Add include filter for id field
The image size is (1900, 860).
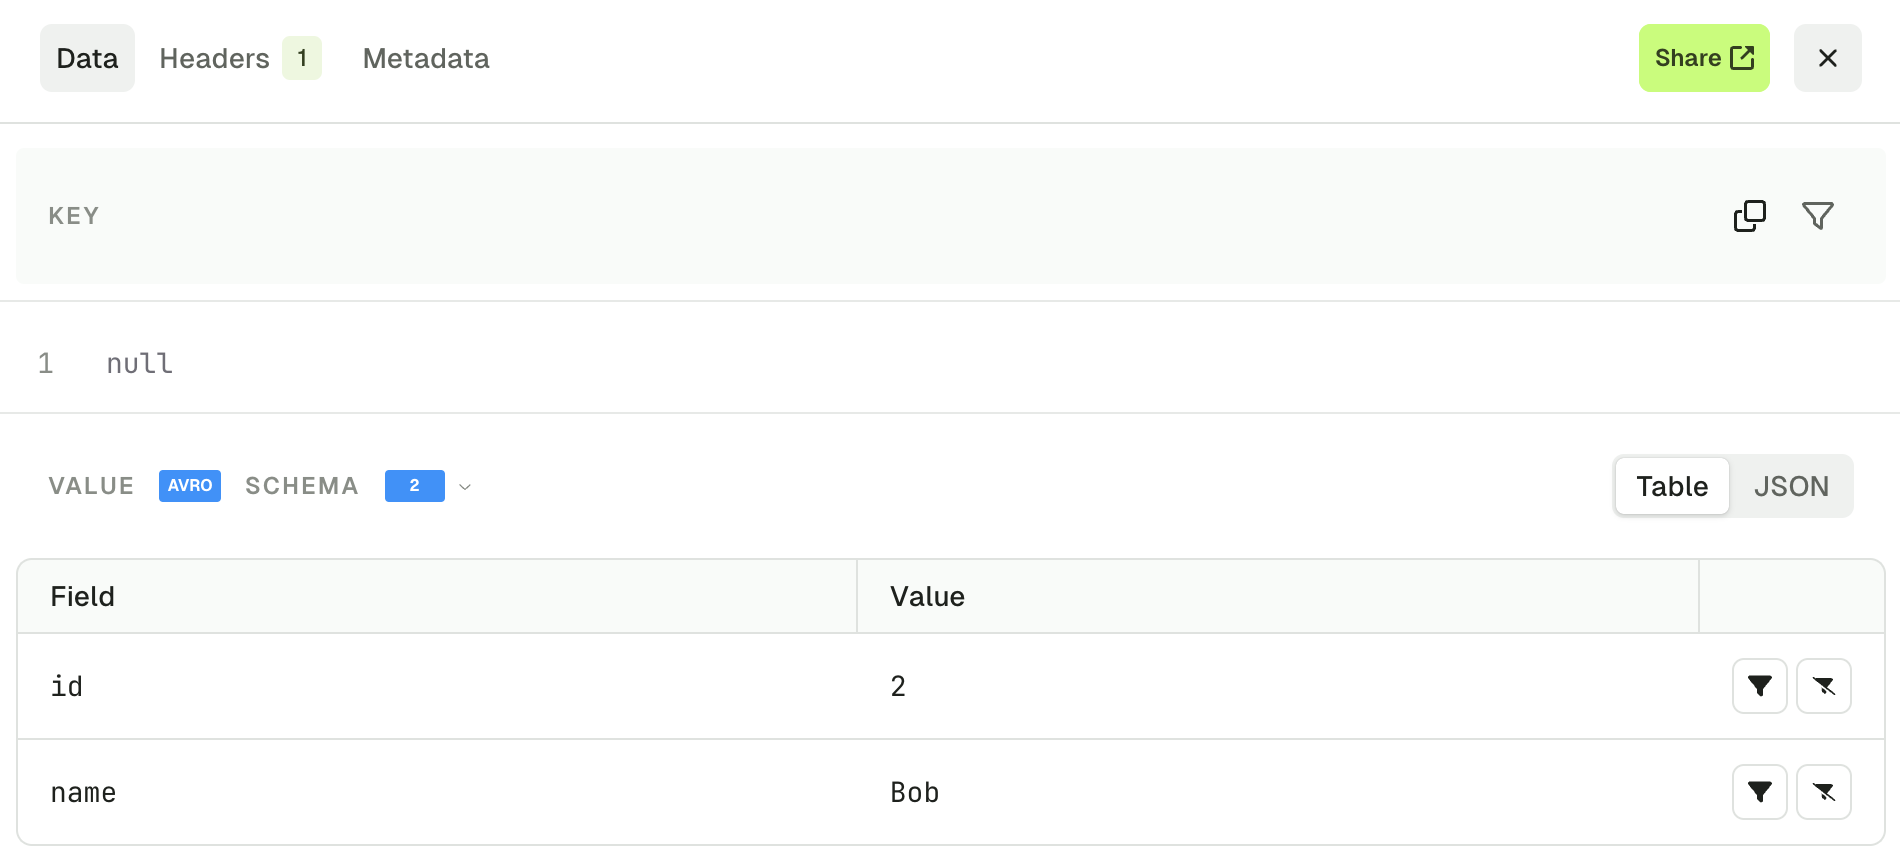click(x=1759, y=686)
